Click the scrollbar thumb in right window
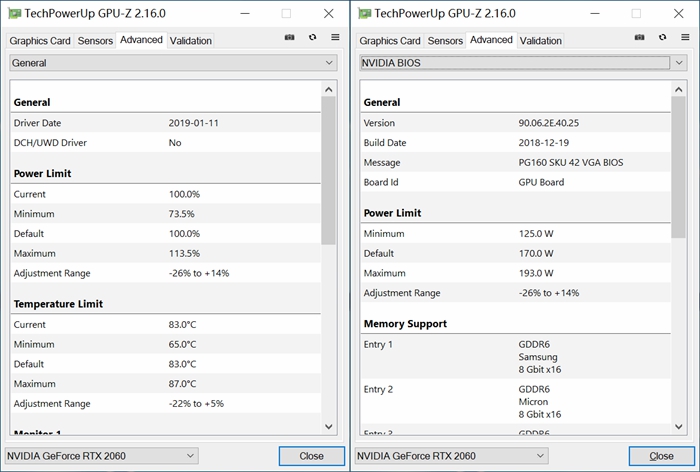700x472 pixels. [x=678, y=167]
